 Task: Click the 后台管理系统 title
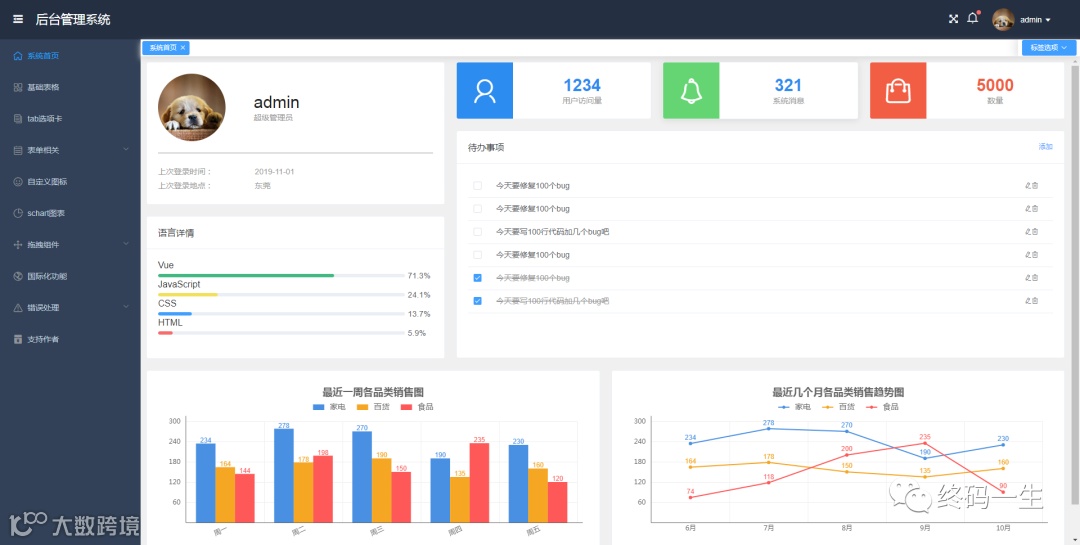tap(73, 19)
